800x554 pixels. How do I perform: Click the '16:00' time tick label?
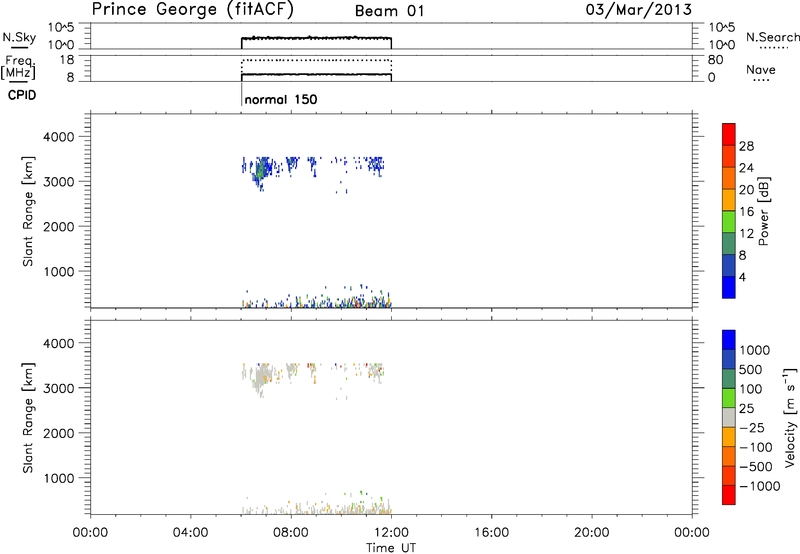(491, 533)
